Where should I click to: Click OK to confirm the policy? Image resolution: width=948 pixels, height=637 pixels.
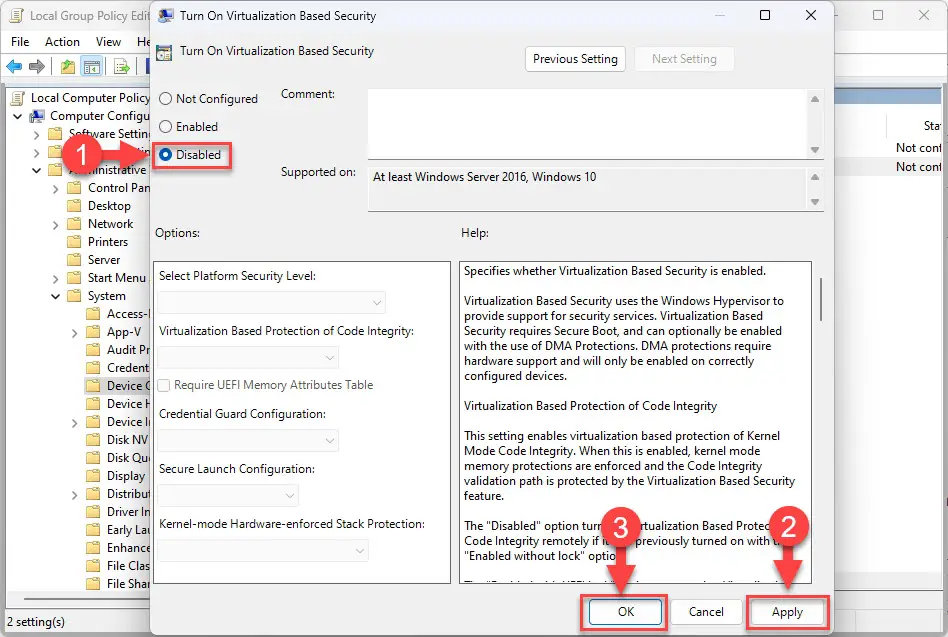click(626, 612)
